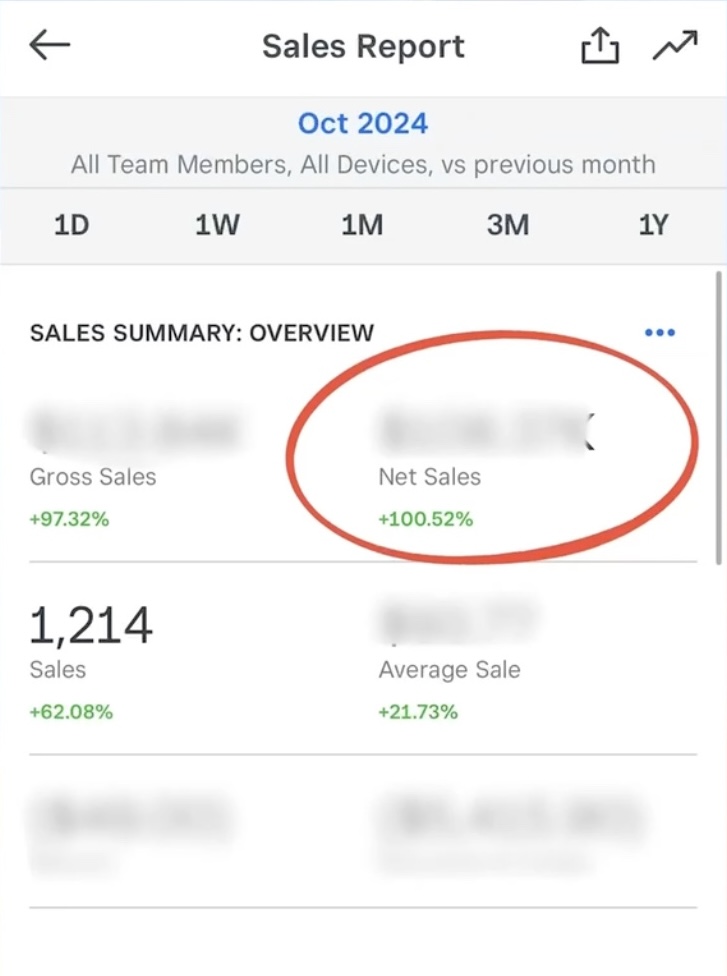Switch to the 3M view
The width and height of the screenshot is (727, 976).
click(508, 226)
